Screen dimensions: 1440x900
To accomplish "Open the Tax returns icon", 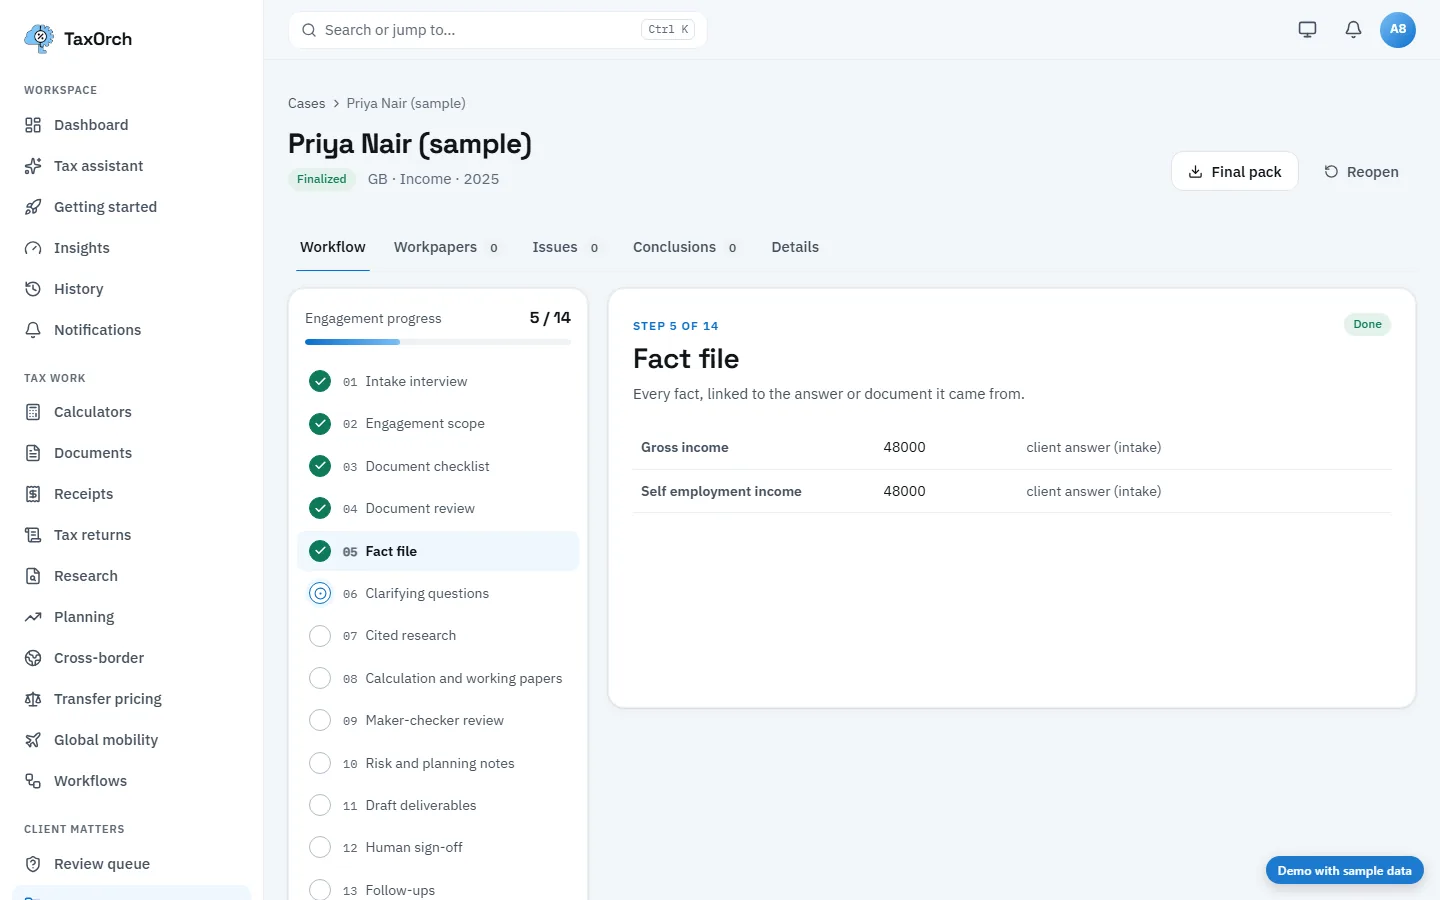I will [x=33, y=535].
